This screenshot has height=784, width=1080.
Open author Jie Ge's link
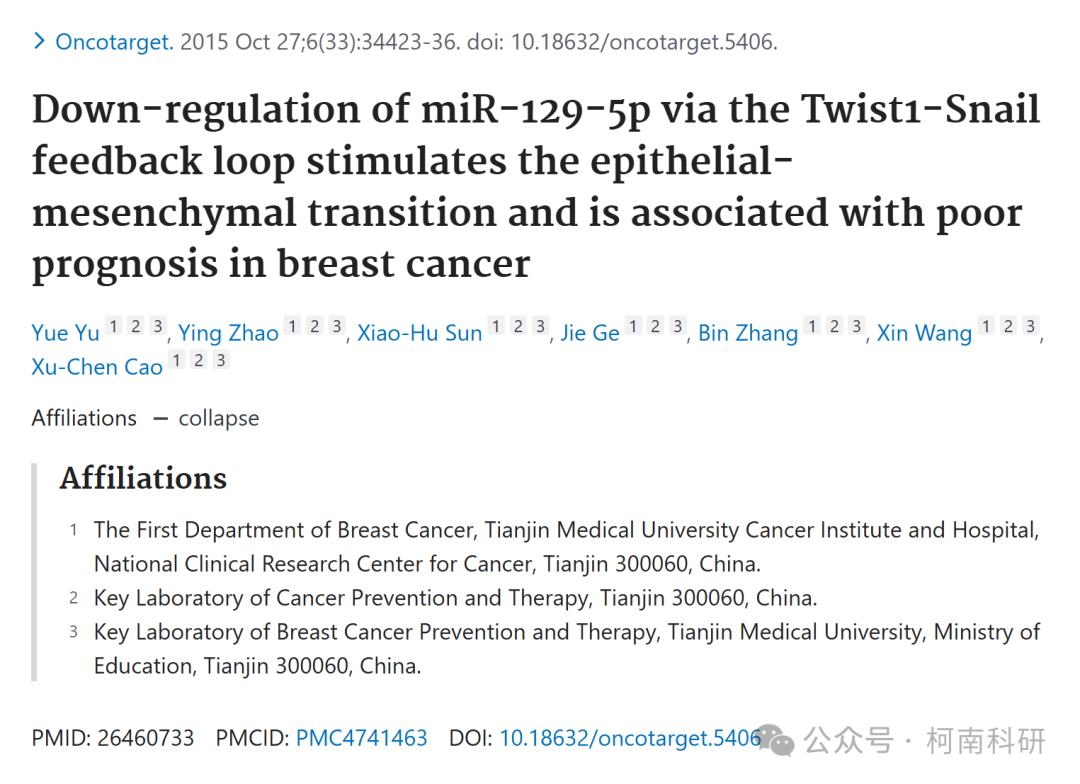pos(590,333)
